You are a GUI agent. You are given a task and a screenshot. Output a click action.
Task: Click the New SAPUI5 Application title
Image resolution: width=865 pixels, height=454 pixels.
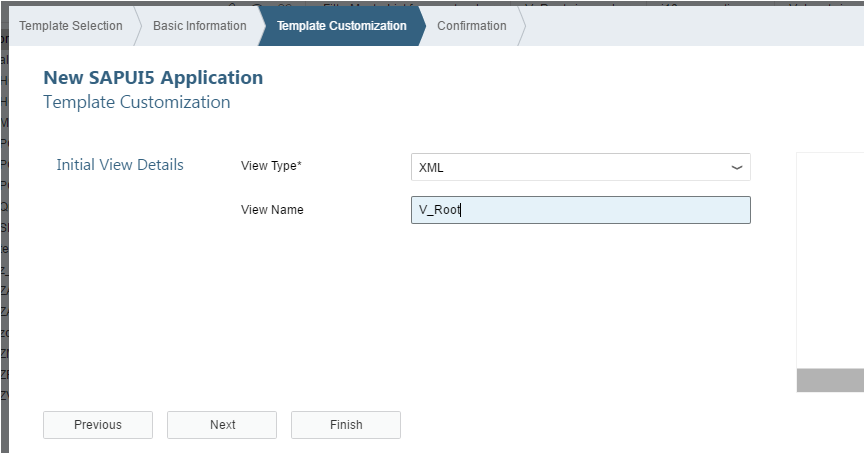(153, 78)
